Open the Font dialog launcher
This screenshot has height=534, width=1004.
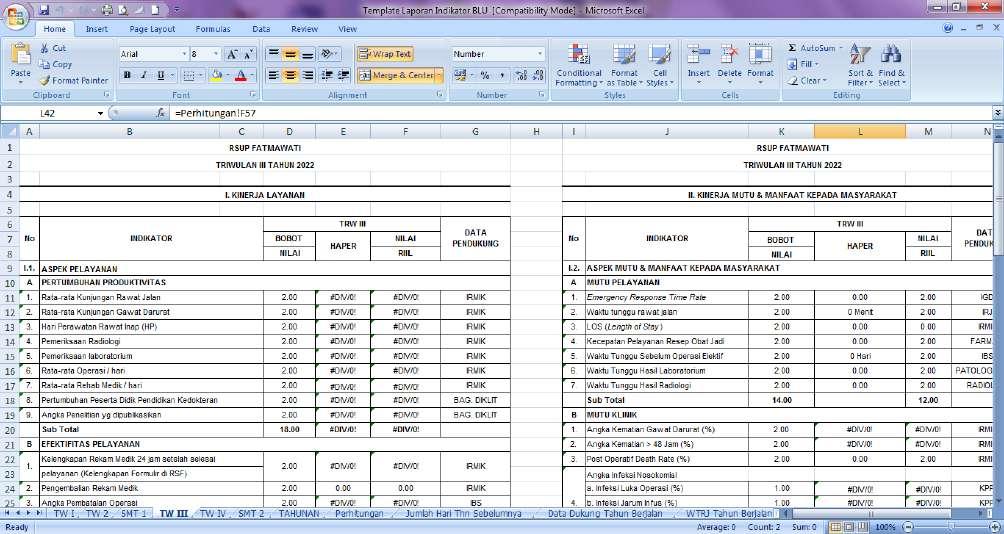click(x=253, y=95)
